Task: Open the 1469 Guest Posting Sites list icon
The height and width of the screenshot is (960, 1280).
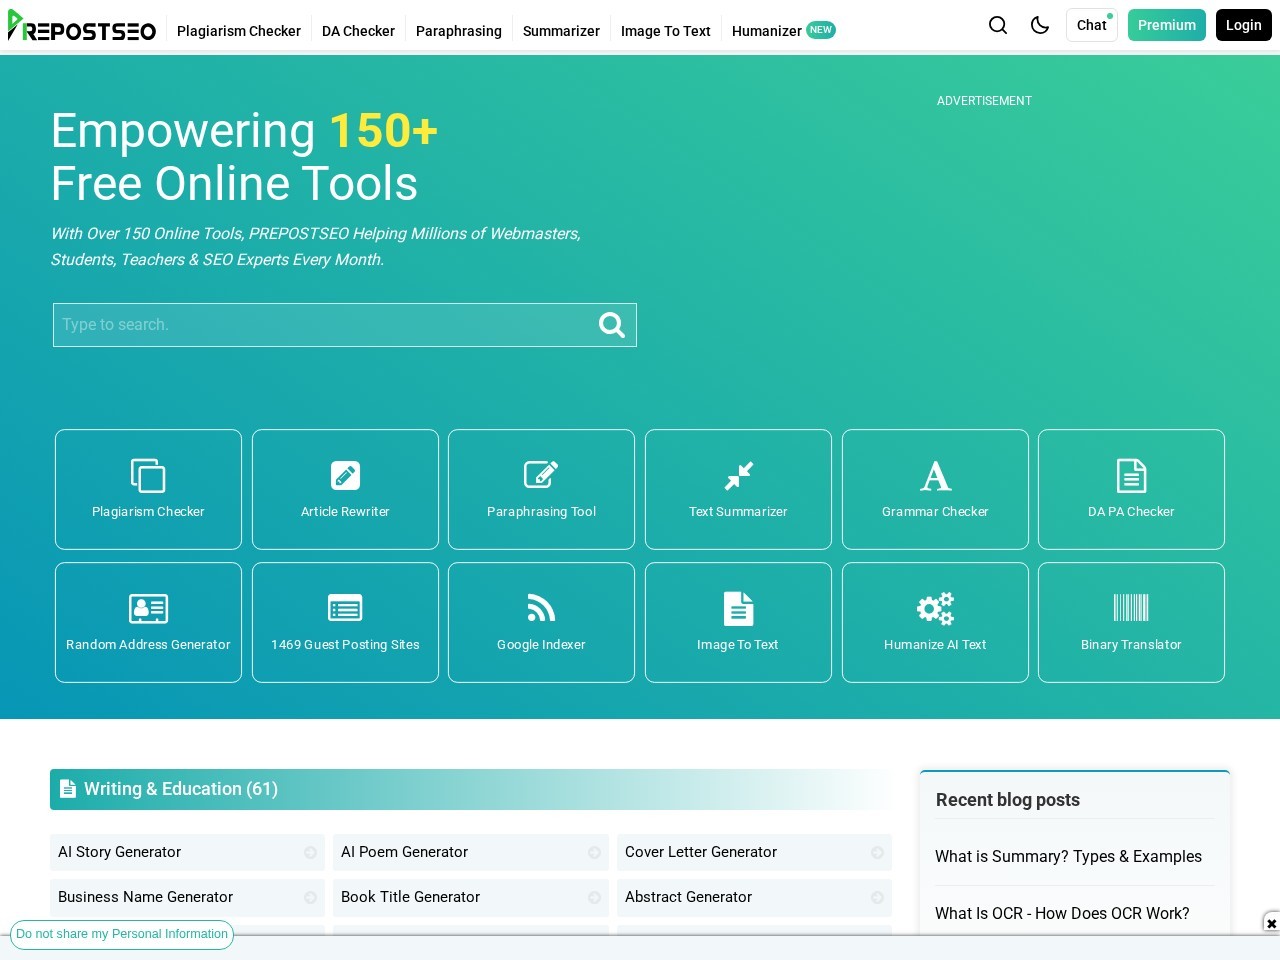Action: tap(345, 608)
